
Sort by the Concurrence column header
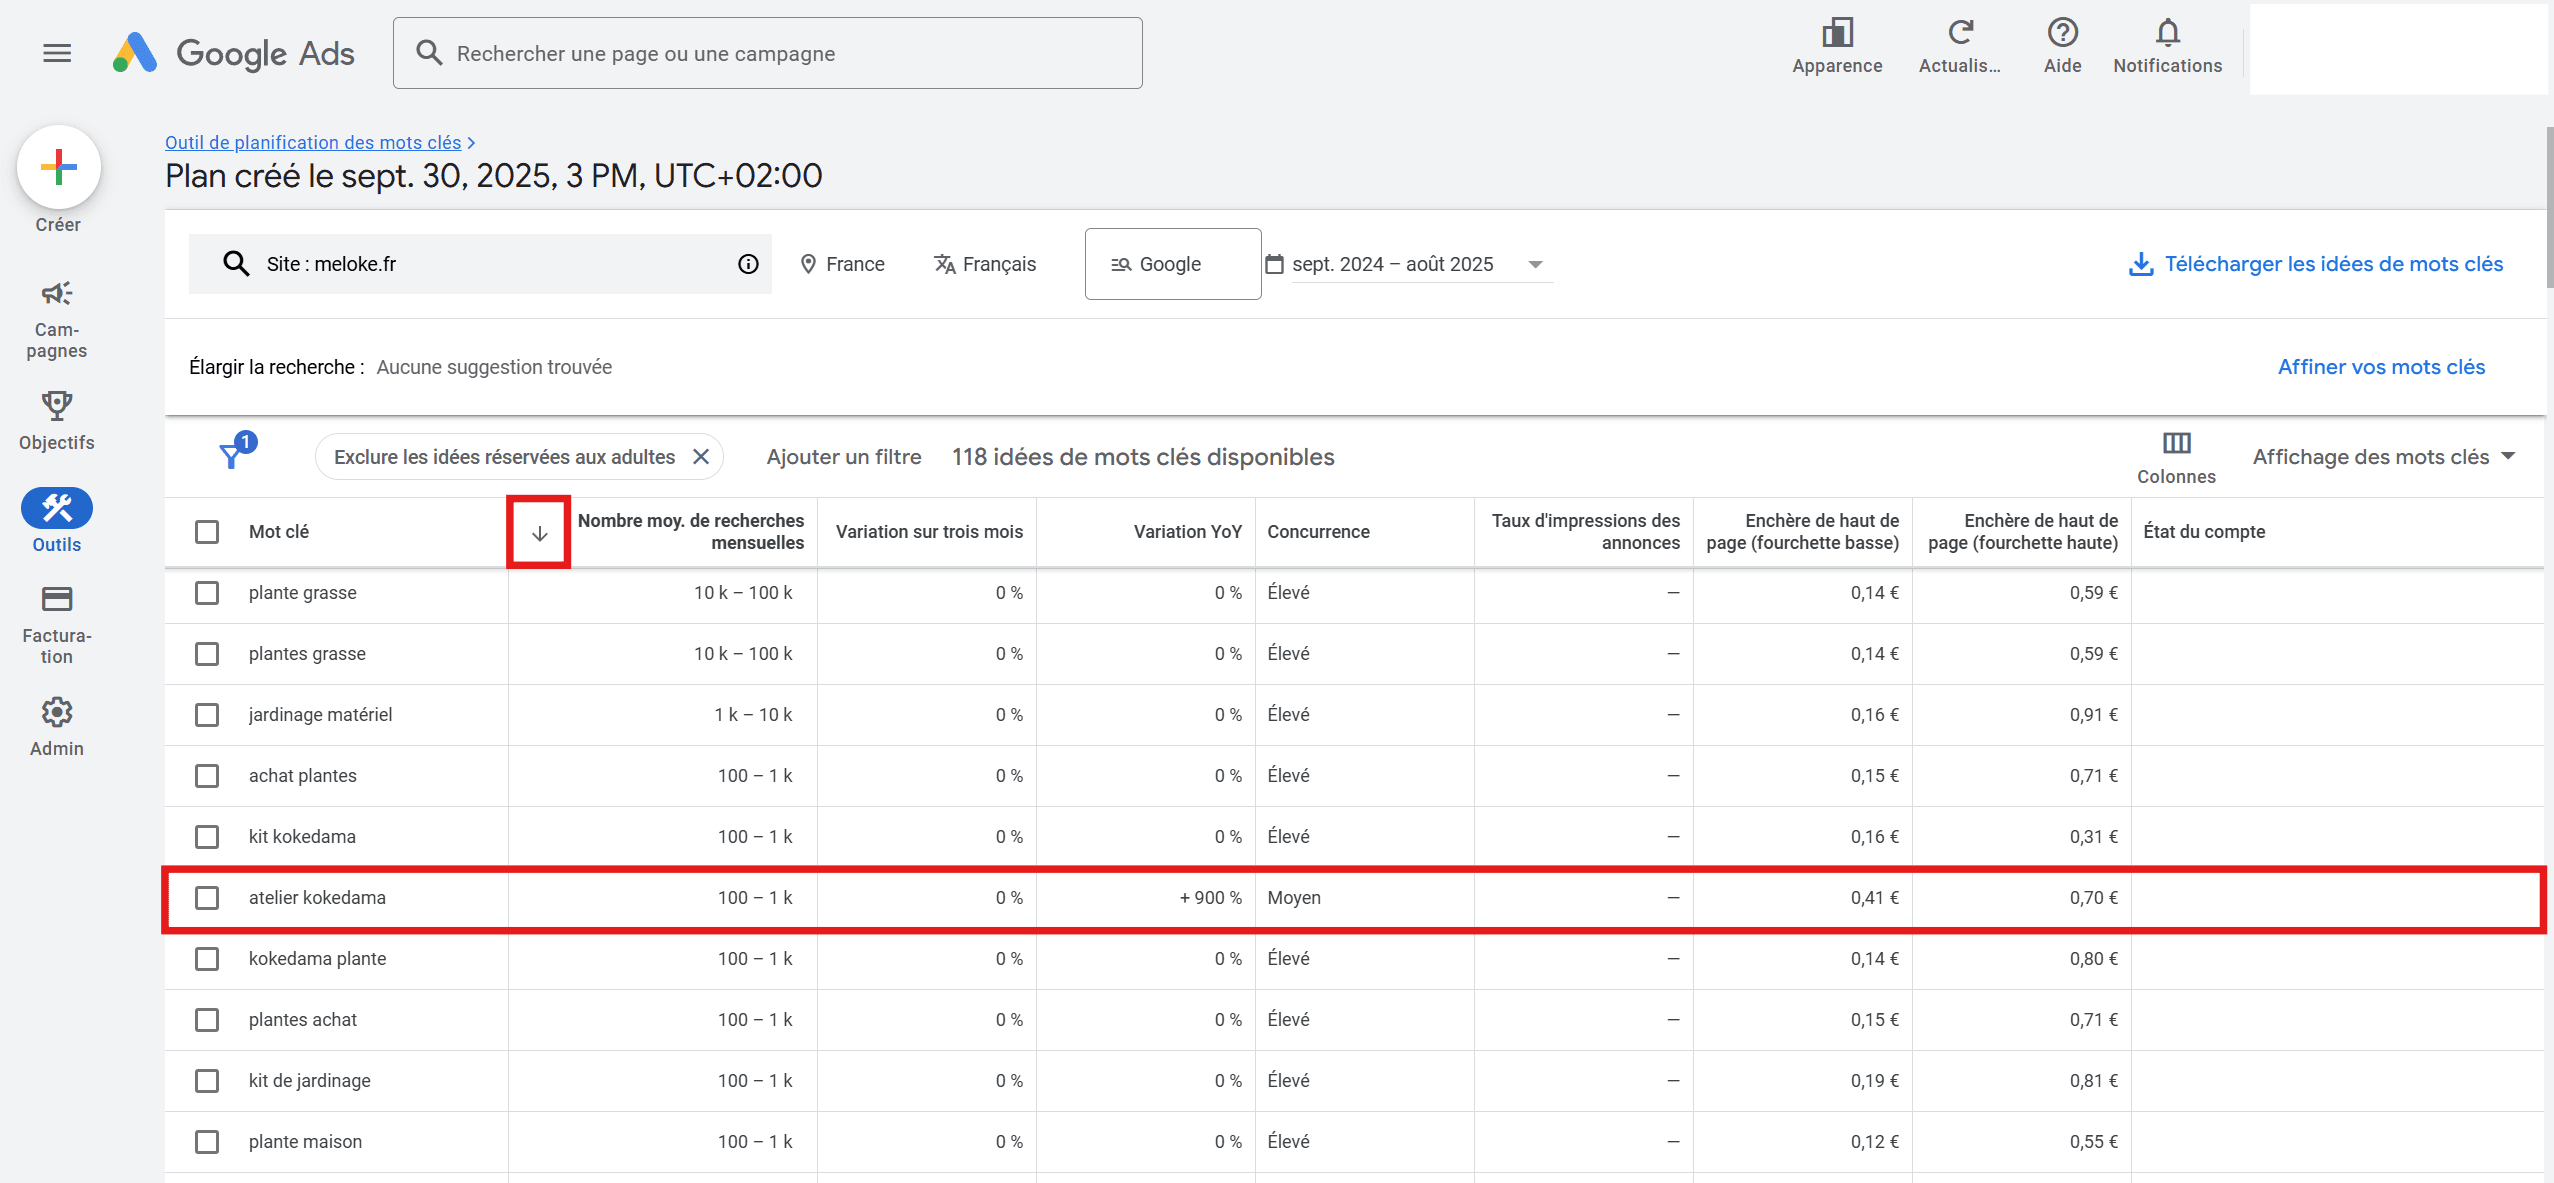(x=1318, y=532)
